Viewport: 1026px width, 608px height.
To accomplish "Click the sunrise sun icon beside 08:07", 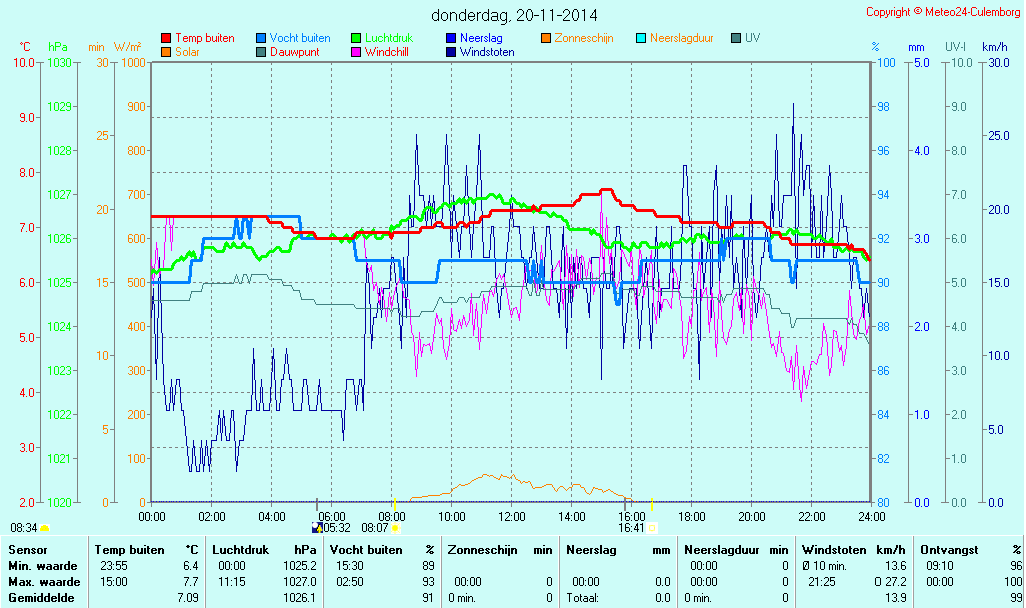I will click(x=395, y=528).
